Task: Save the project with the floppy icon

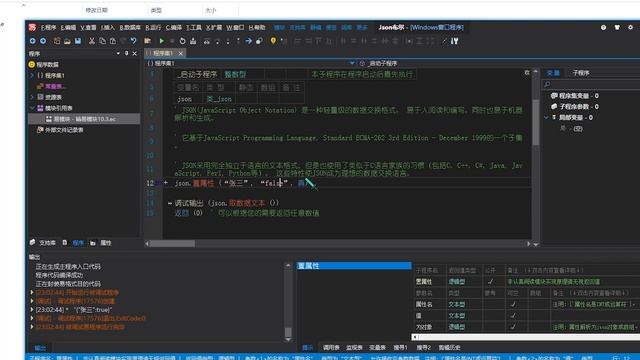Action: pyautogui.click(x=78, y=41)
